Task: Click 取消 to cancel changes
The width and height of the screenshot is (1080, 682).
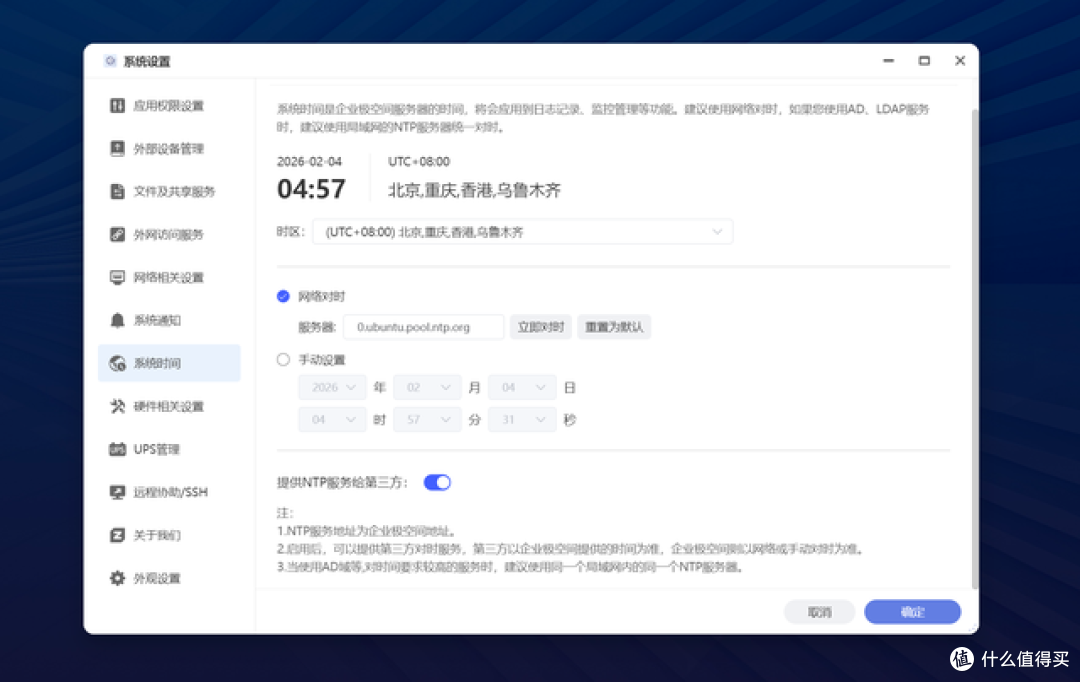Action: [820, 612]
